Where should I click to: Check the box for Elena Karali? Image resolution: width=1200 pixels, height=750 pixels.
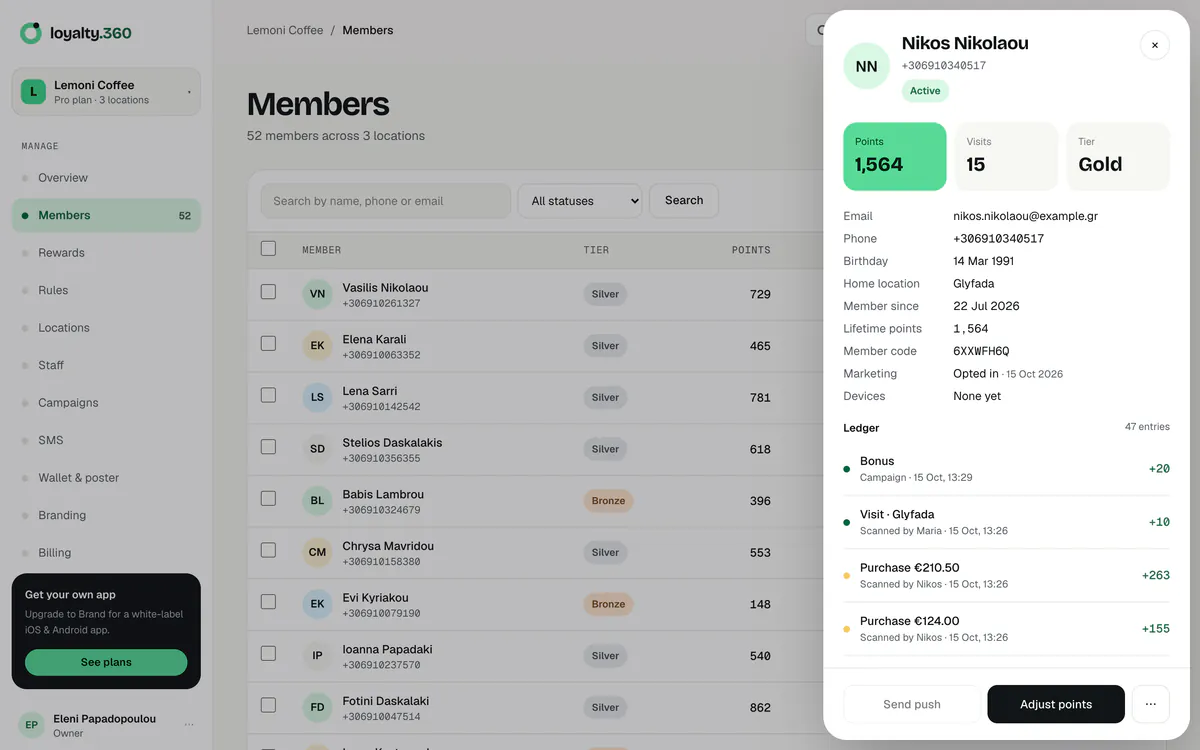click(268, 343)
